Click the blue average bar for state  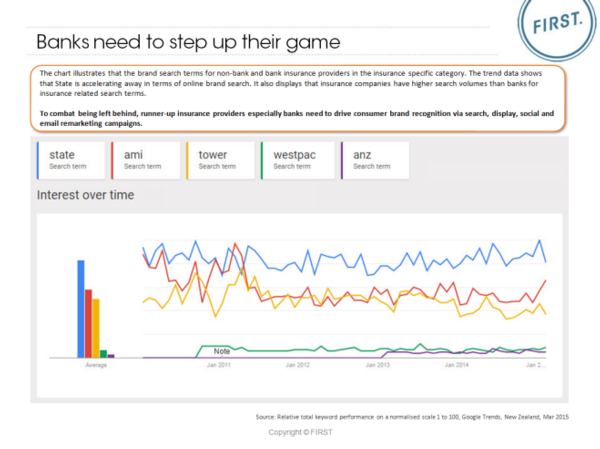click(x=81, y=308)
